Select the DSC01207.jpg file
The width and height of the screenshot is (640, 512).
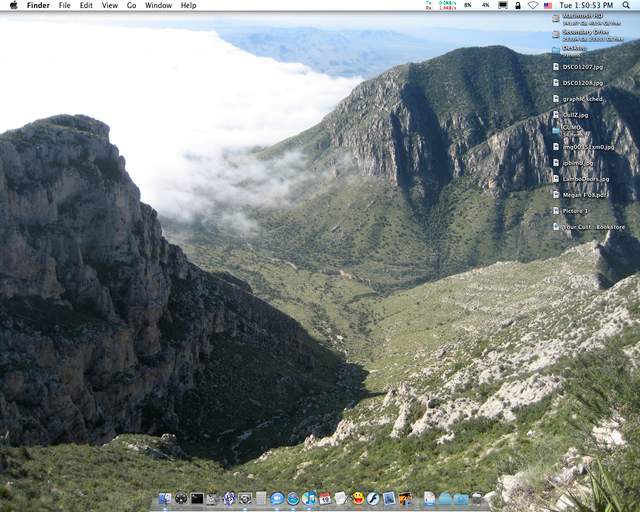[x=578, y=67]
